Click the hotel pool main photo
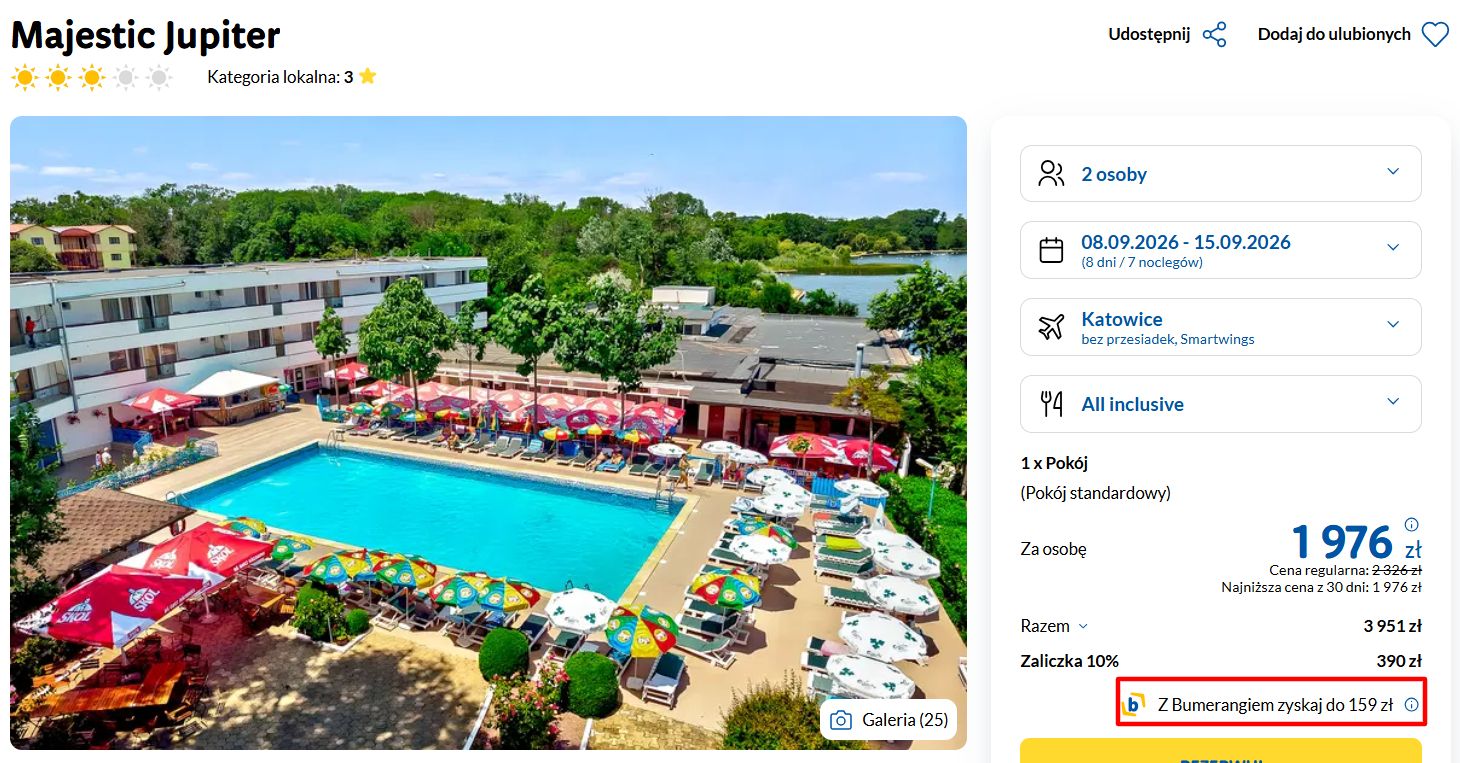The width and height of the screenshot is (1460, 763). 488,433
